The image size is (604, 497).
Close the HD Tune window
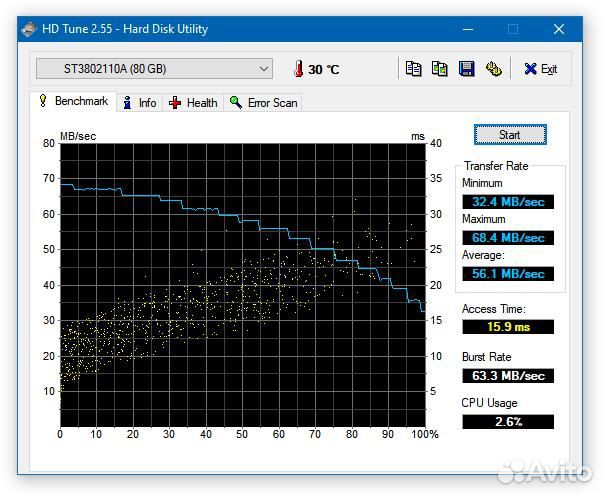tap(559, 29)
